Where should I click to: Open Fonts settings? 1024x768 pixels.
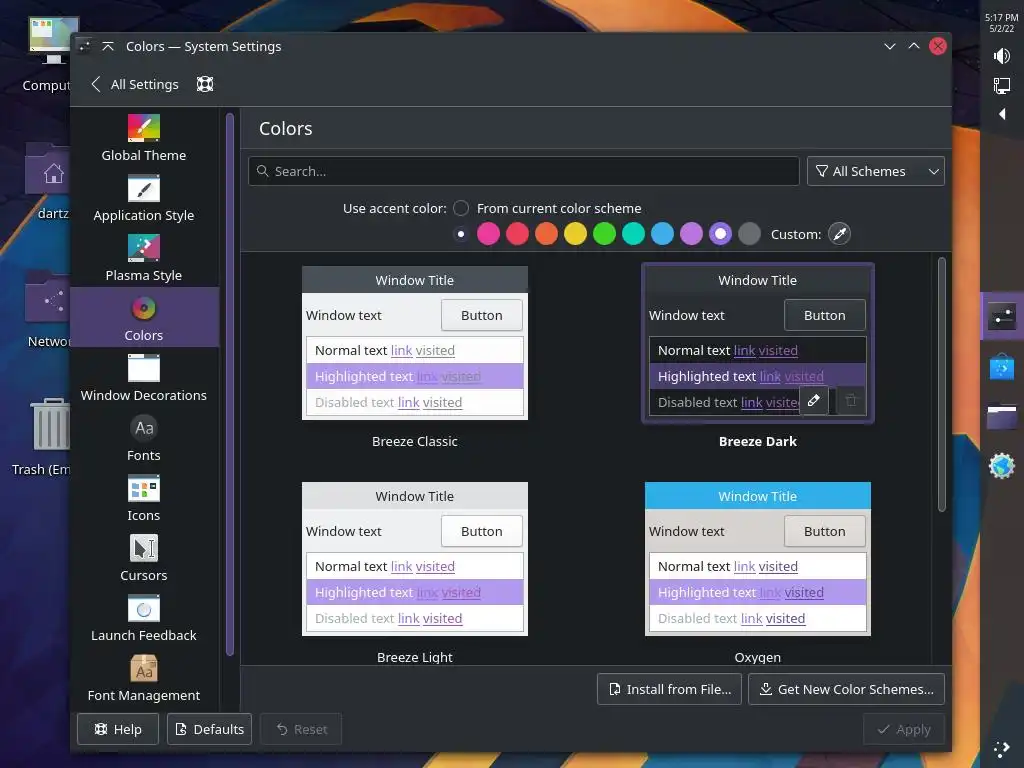tap(144, 438)
